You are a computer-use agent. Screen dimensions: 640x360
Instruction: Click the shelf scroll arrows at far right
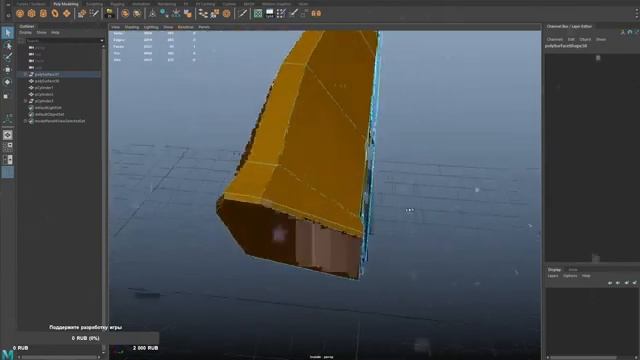pyautogui.click(x=637, y=13)
